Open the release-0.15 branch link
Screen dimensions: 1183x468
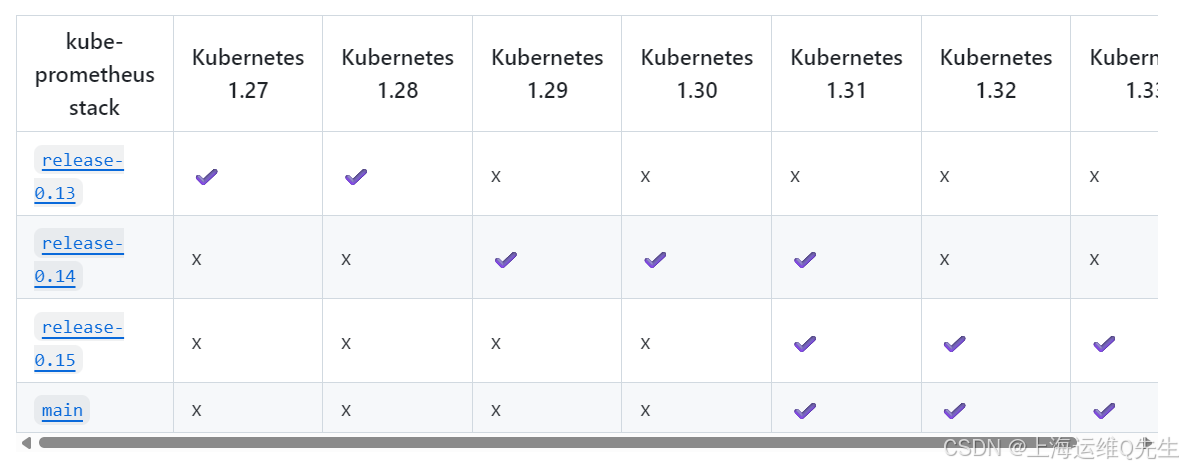(x=79, y=343)
